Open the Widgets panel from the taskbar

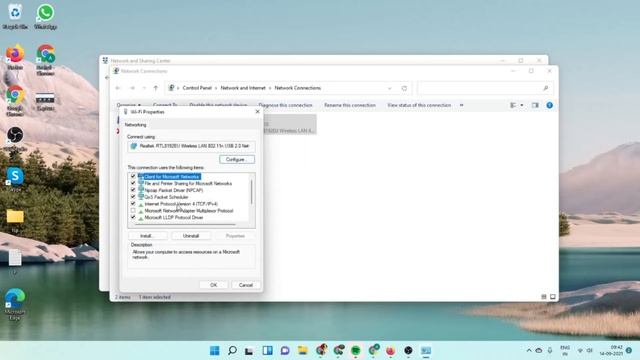pos(267,350)
